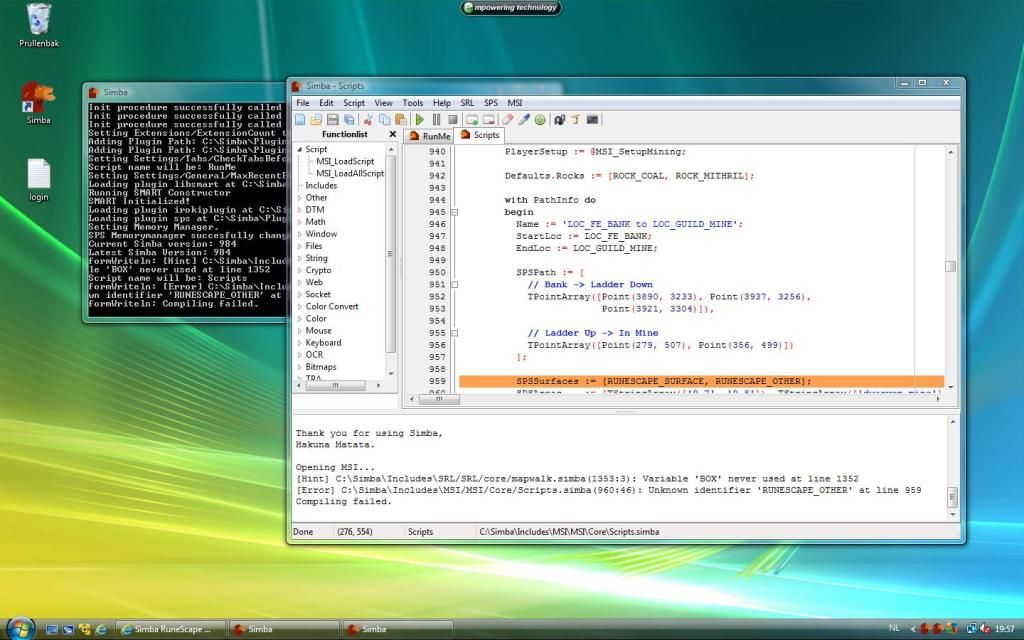Open the console icon in the toolbar
This screenshot has width=1024, height=640.
pyautogui.click(x=593, y=120)
